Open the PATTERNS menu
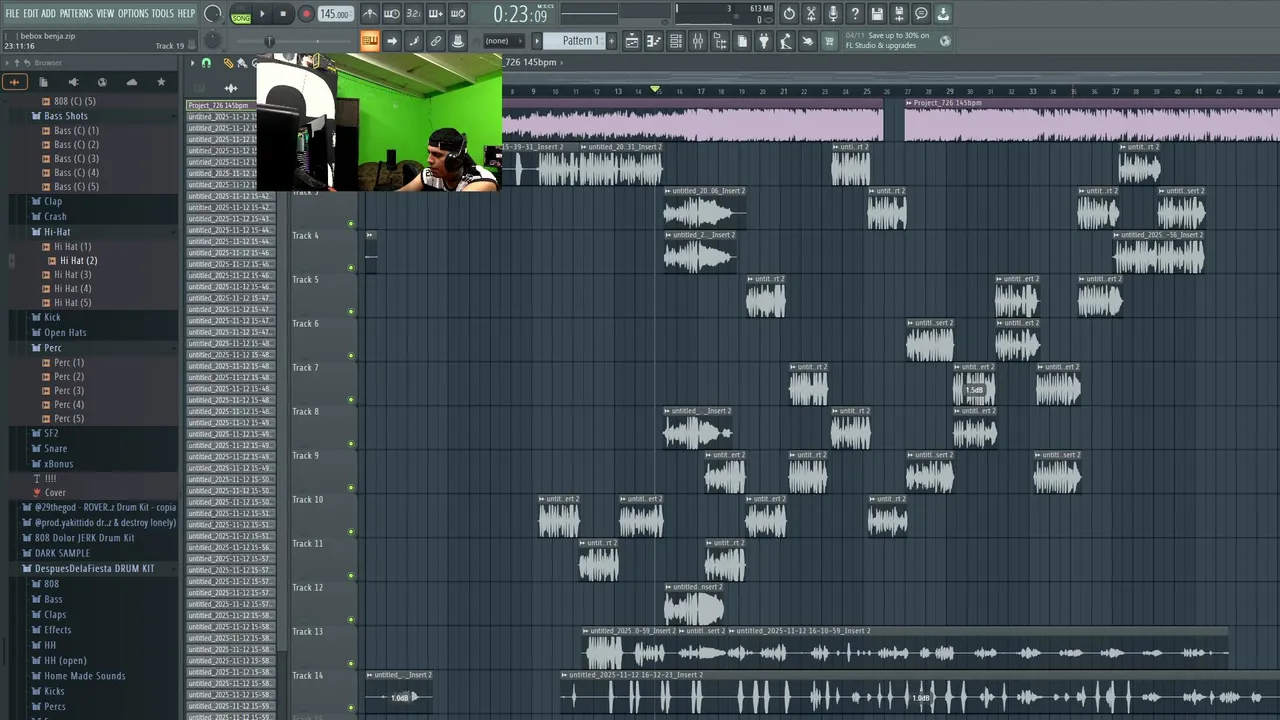 click(76, 13)
